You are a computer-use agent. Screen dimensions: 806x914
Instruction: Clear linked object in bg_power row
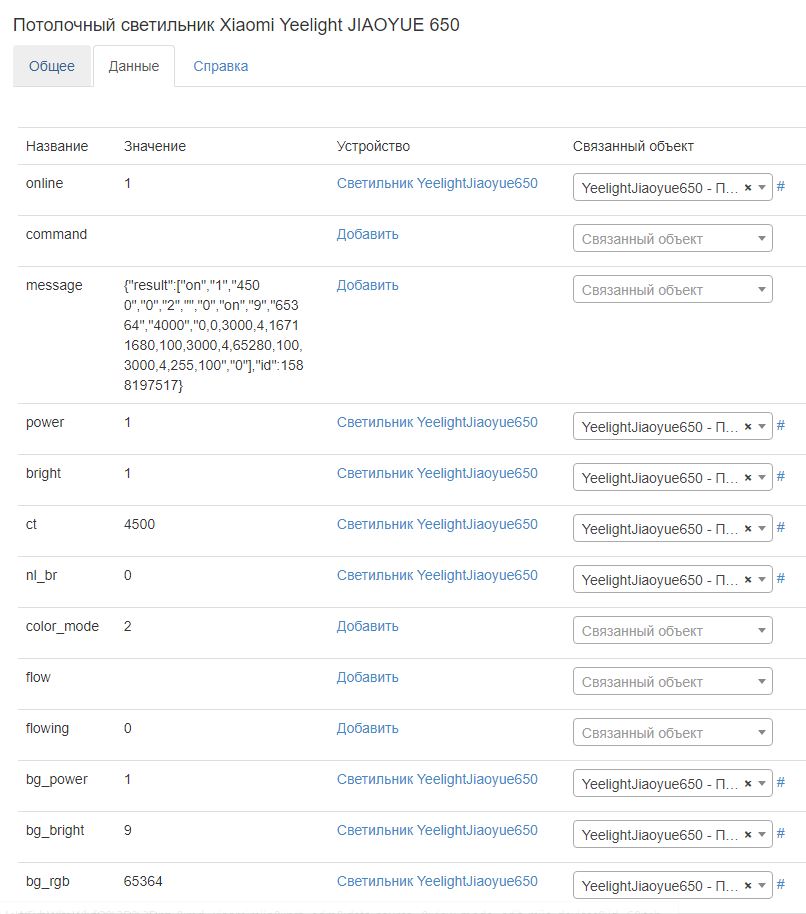tap(748, 783)
